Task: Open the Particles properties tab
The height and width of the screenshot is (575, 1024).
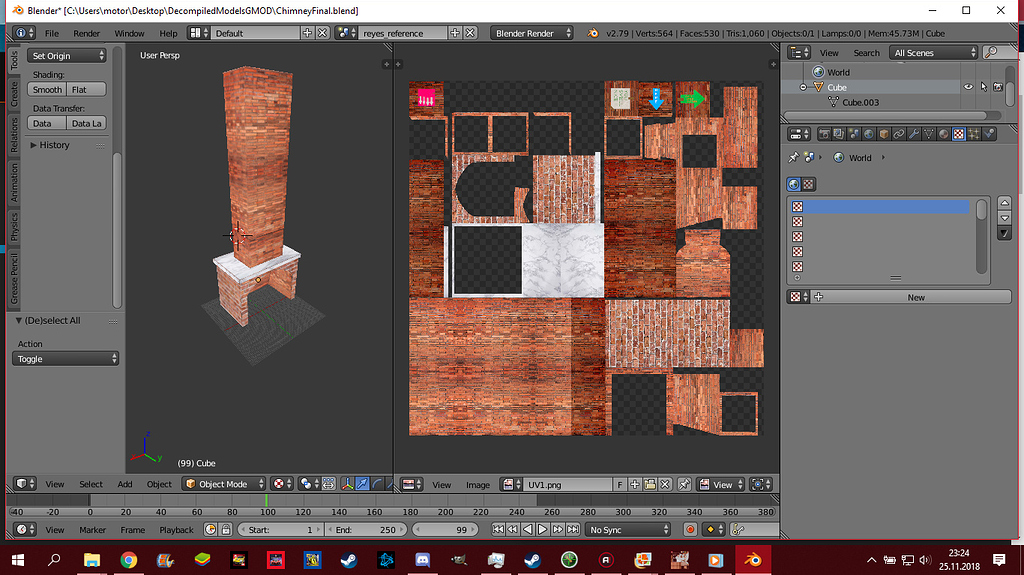Action: pyautogui.click(x=974, y=134)
